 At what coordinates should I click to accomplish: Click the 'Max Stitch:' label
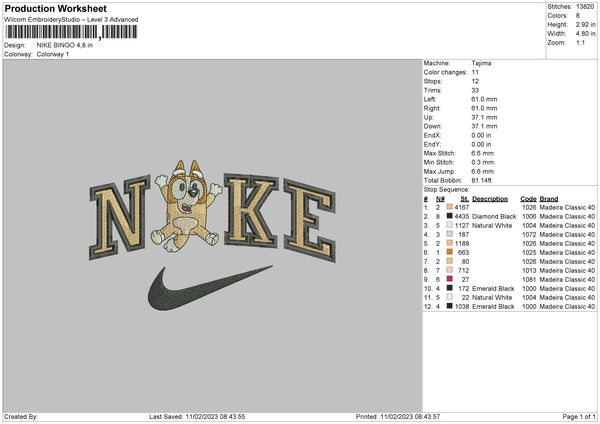click(439, 153)
